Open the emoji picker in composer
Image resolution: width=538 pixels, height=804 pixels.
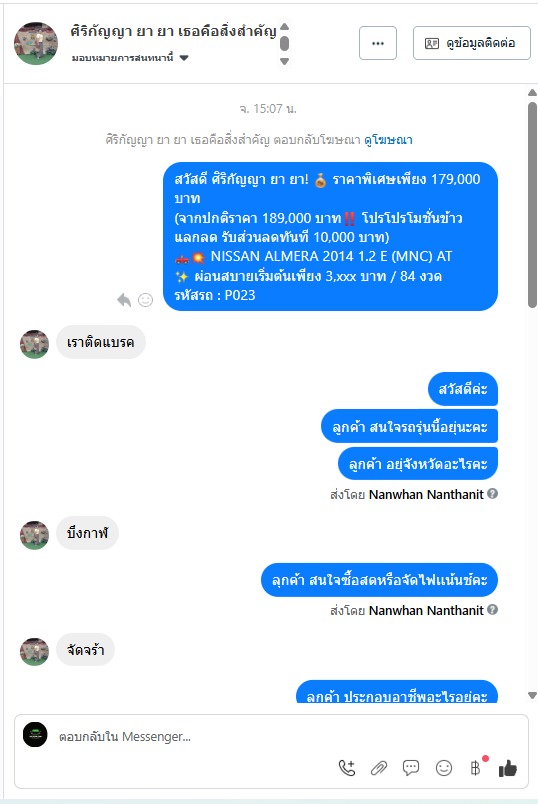pyautogui.click(x=444, y=768)
